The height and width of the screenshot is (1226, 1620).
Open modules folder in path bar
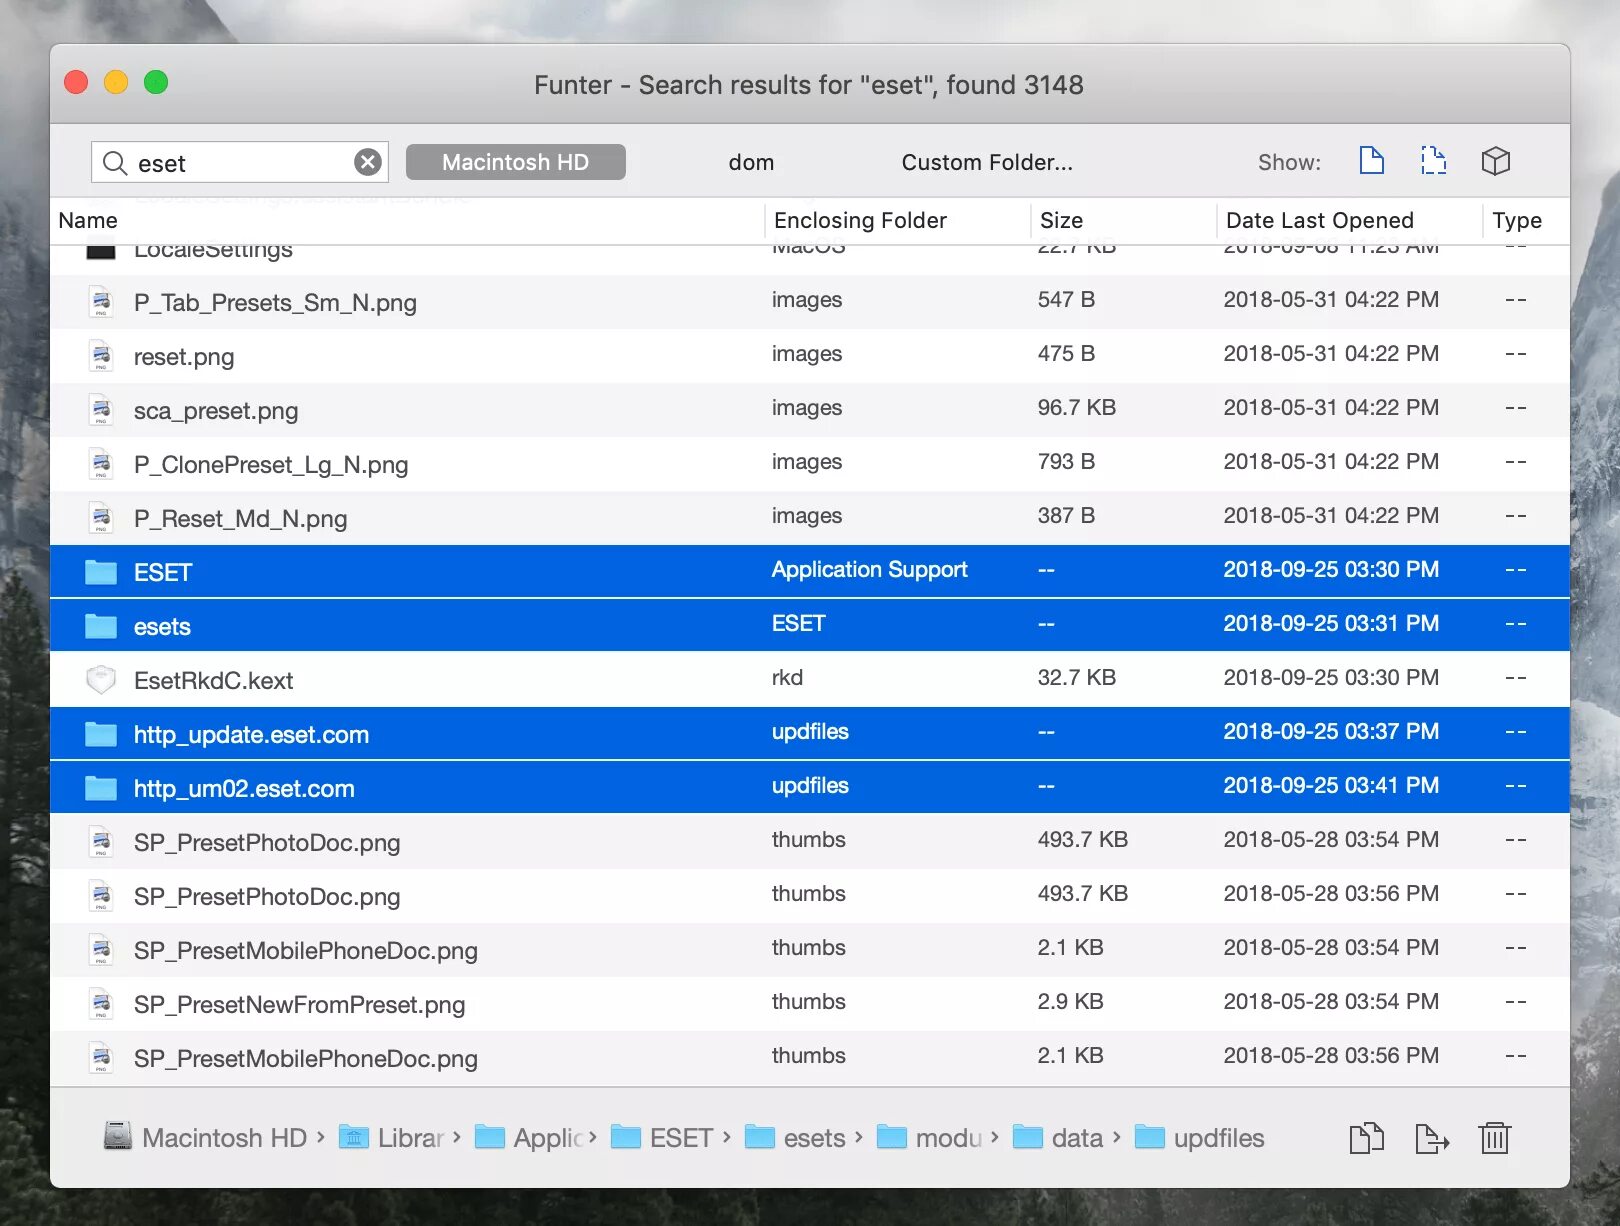pos(930,1137)
